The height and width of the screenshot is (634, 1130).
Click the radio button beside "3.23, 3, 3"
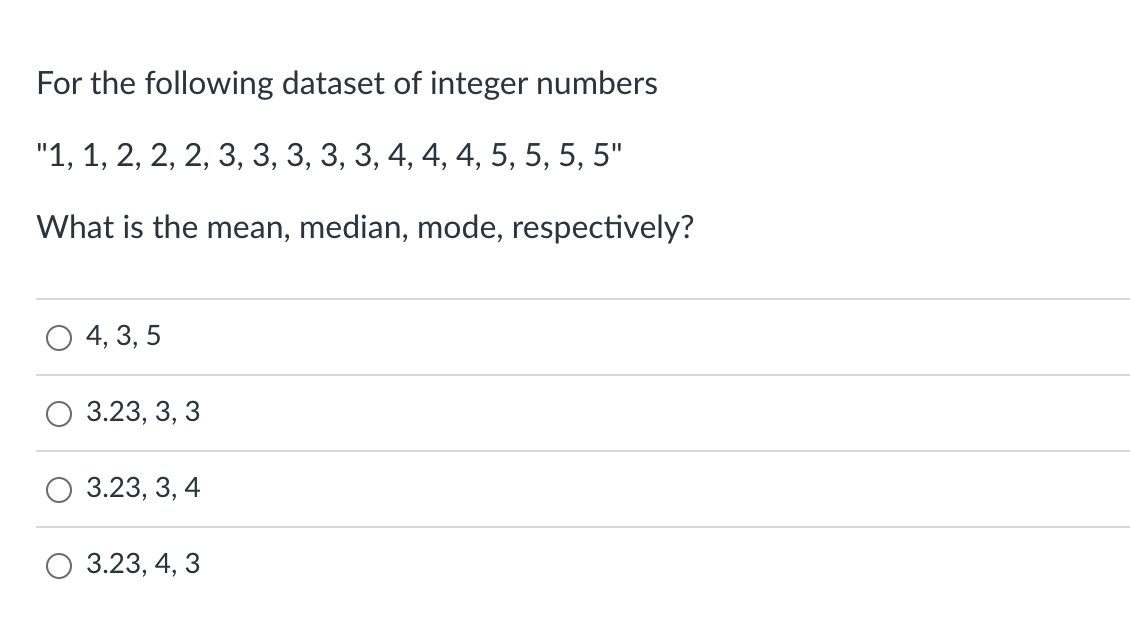(x=58, y=413)
